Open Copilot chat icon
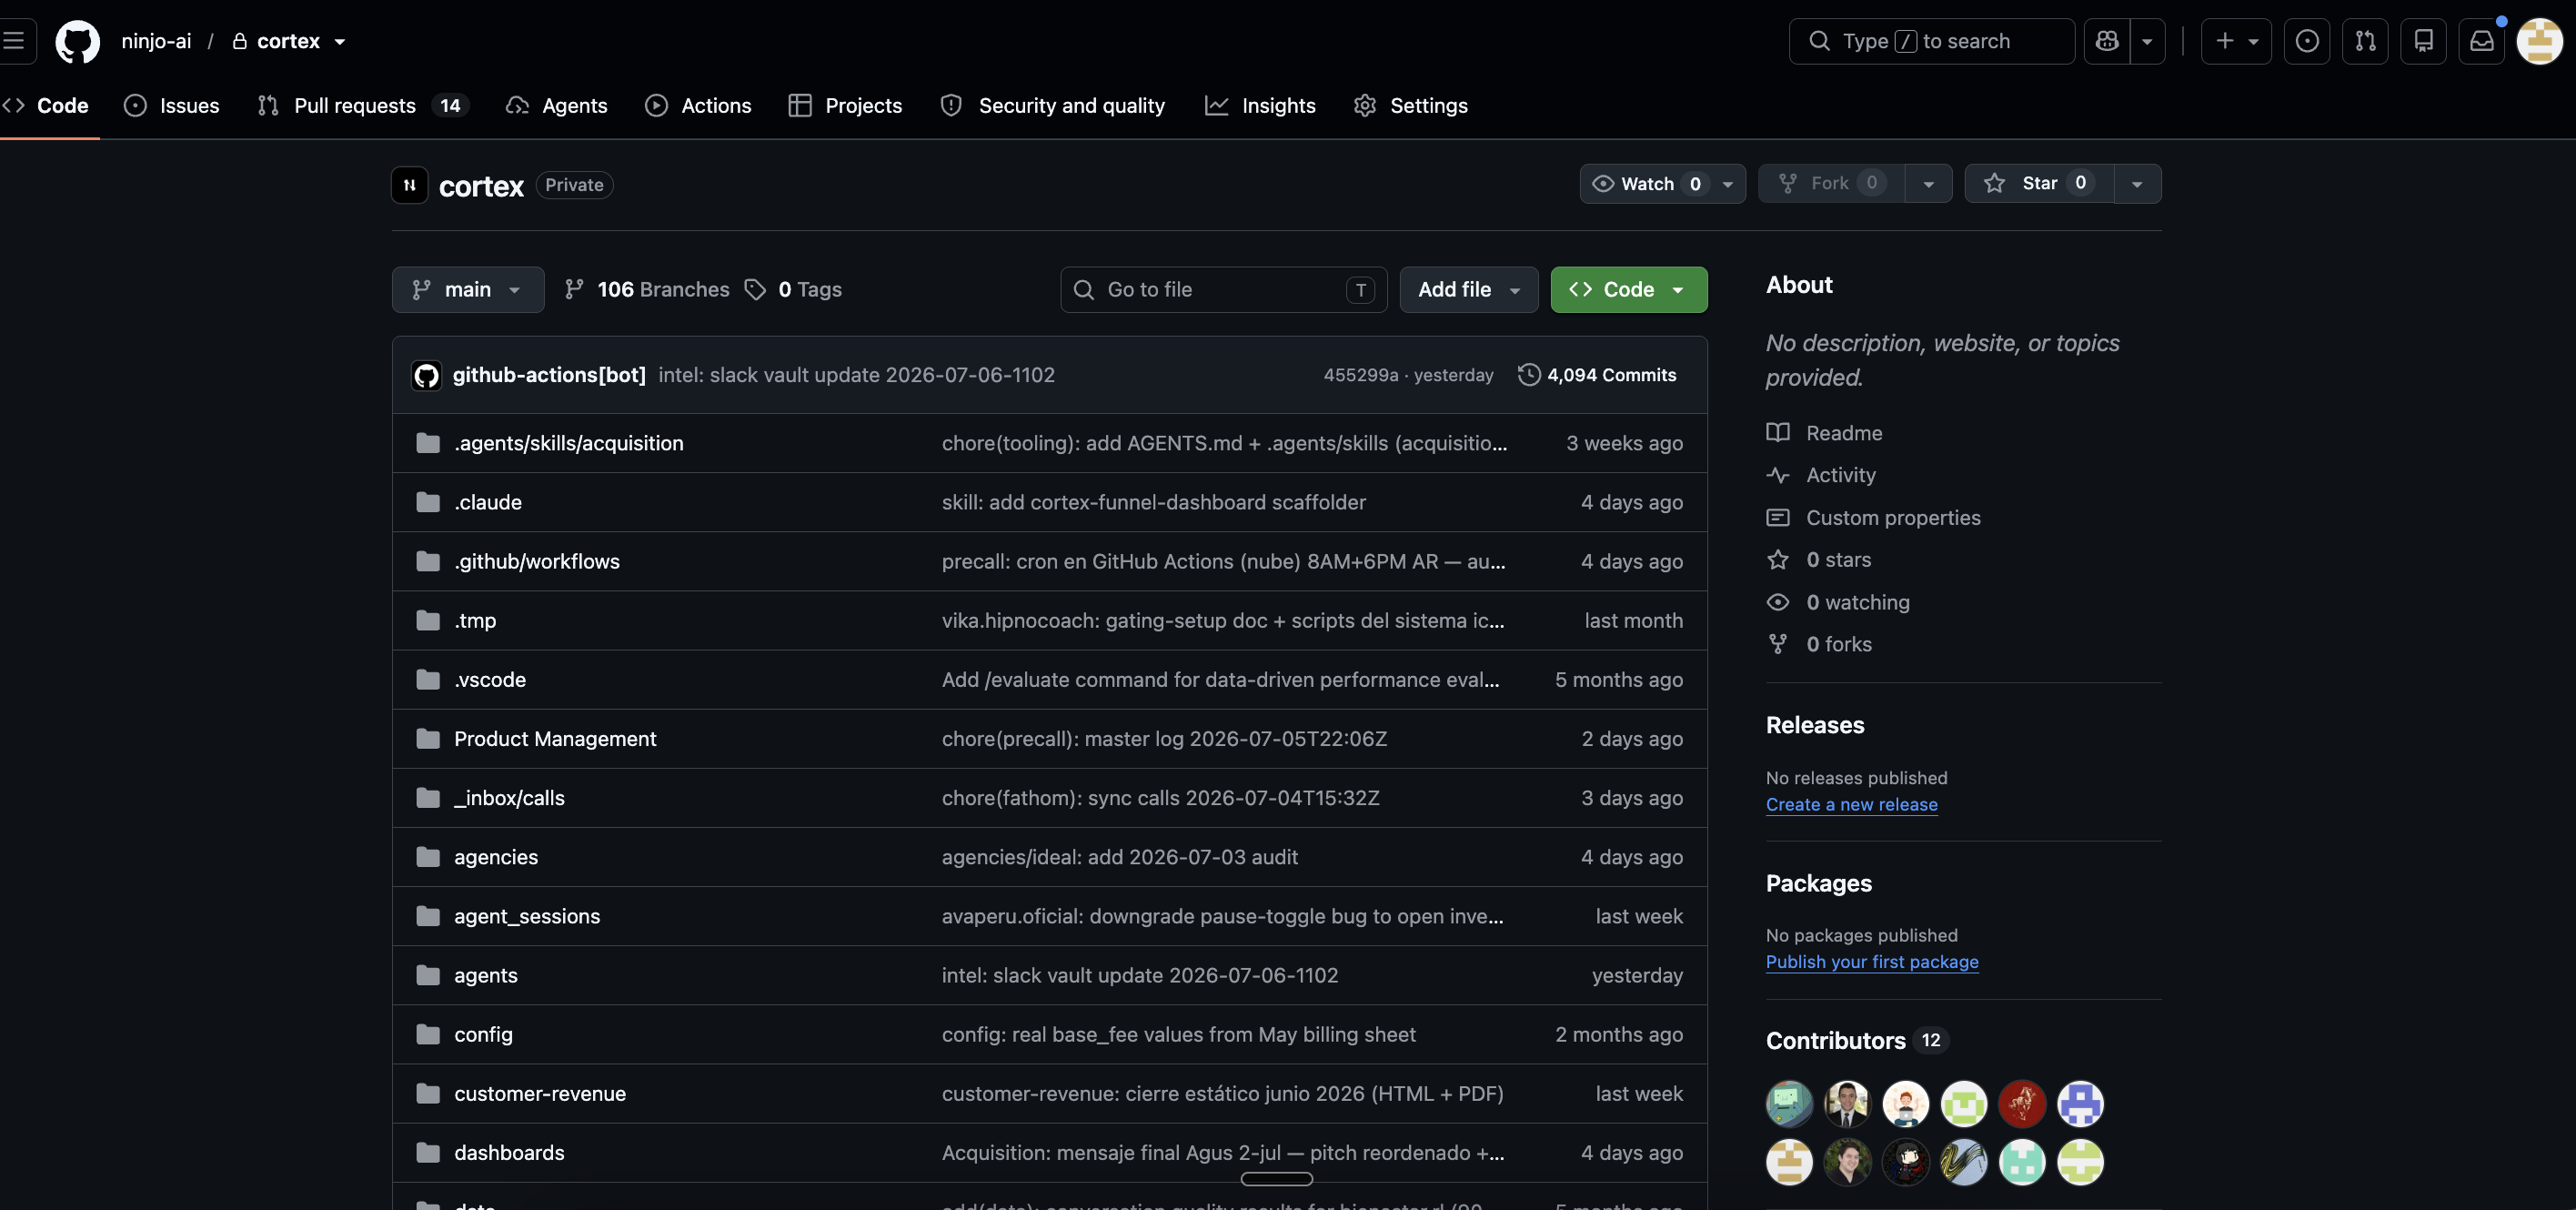The width and height of the screenshot is (2576, 1210). (2107, 41)
